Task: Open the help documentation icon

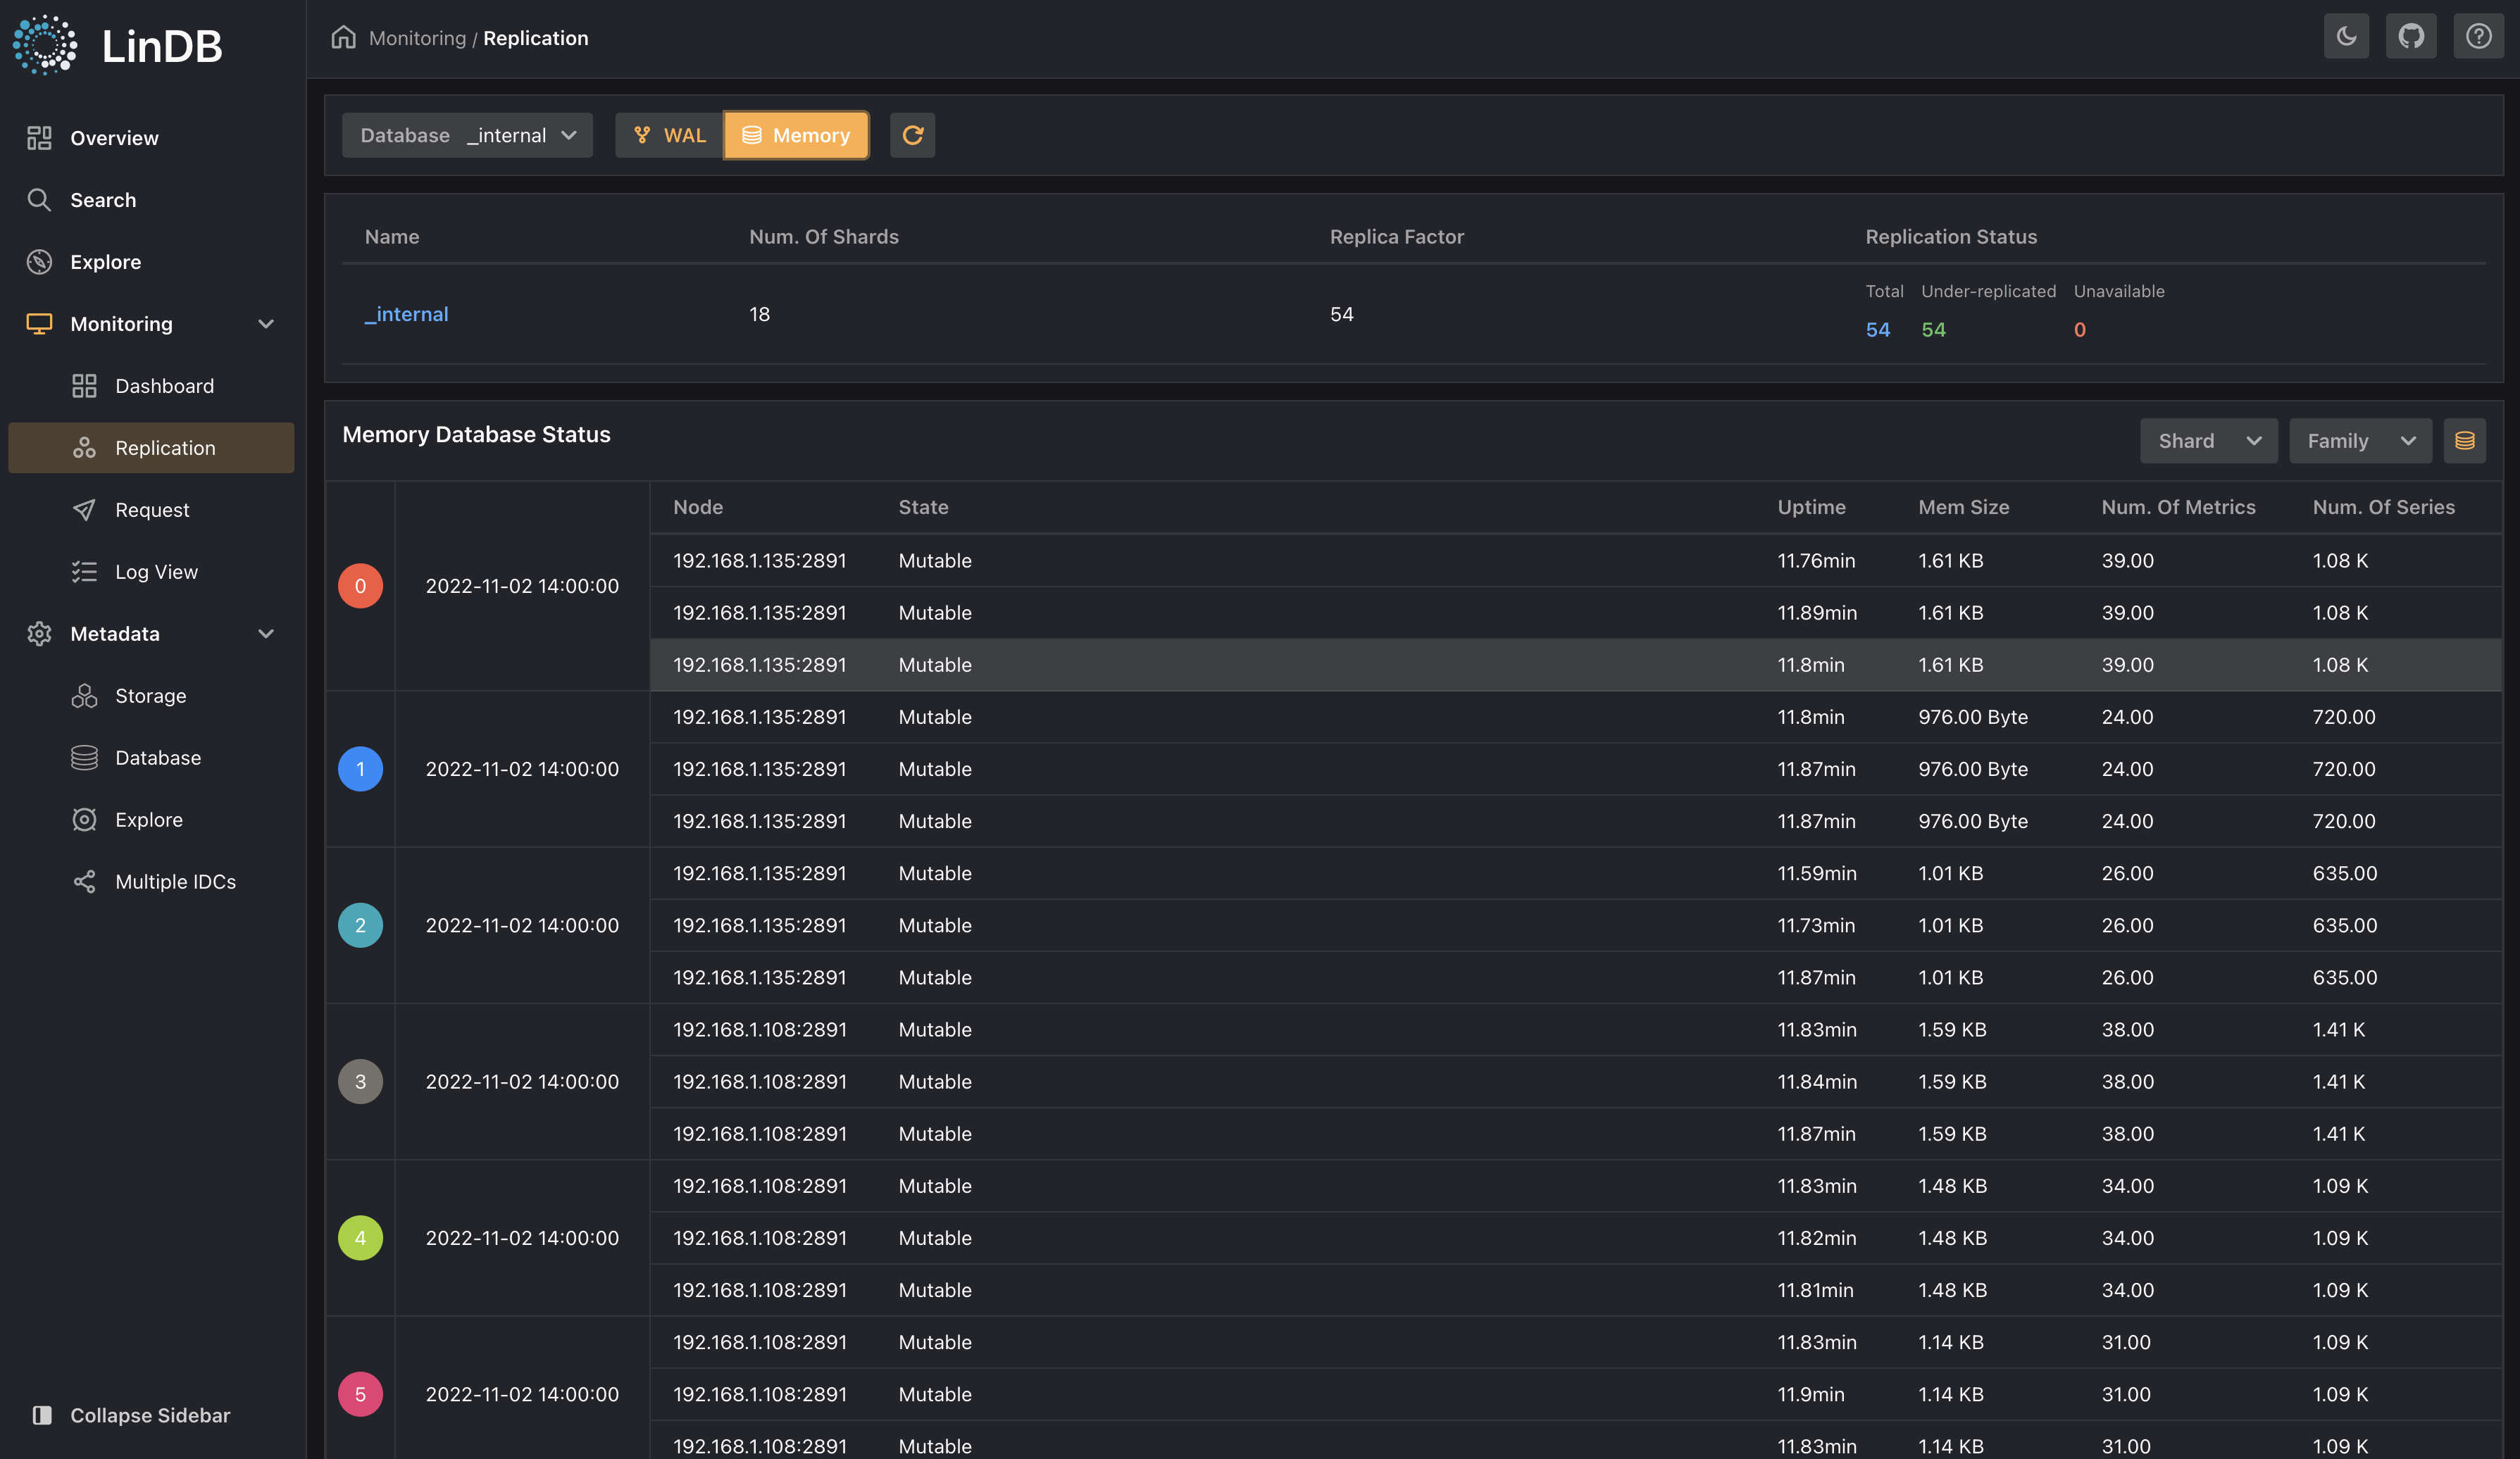Action: coord(2479,36)
